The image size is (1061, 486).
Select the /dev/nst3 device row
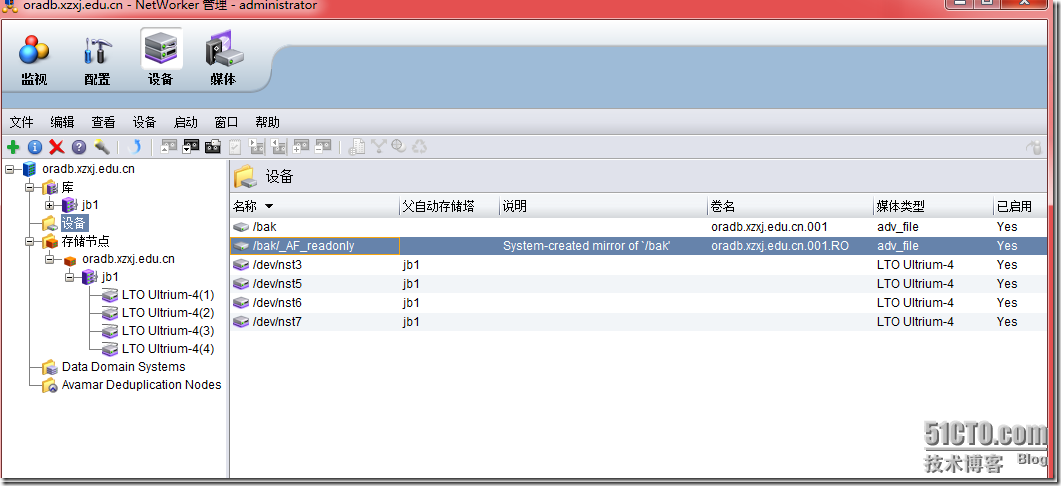[639, 265]
